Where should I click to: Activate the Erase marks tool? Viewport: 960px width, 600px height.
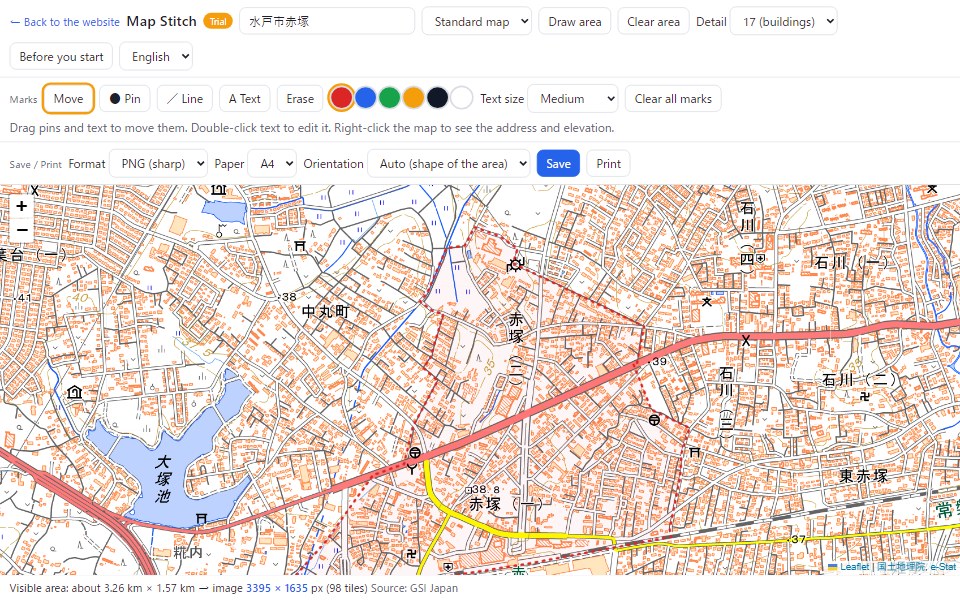300,99
